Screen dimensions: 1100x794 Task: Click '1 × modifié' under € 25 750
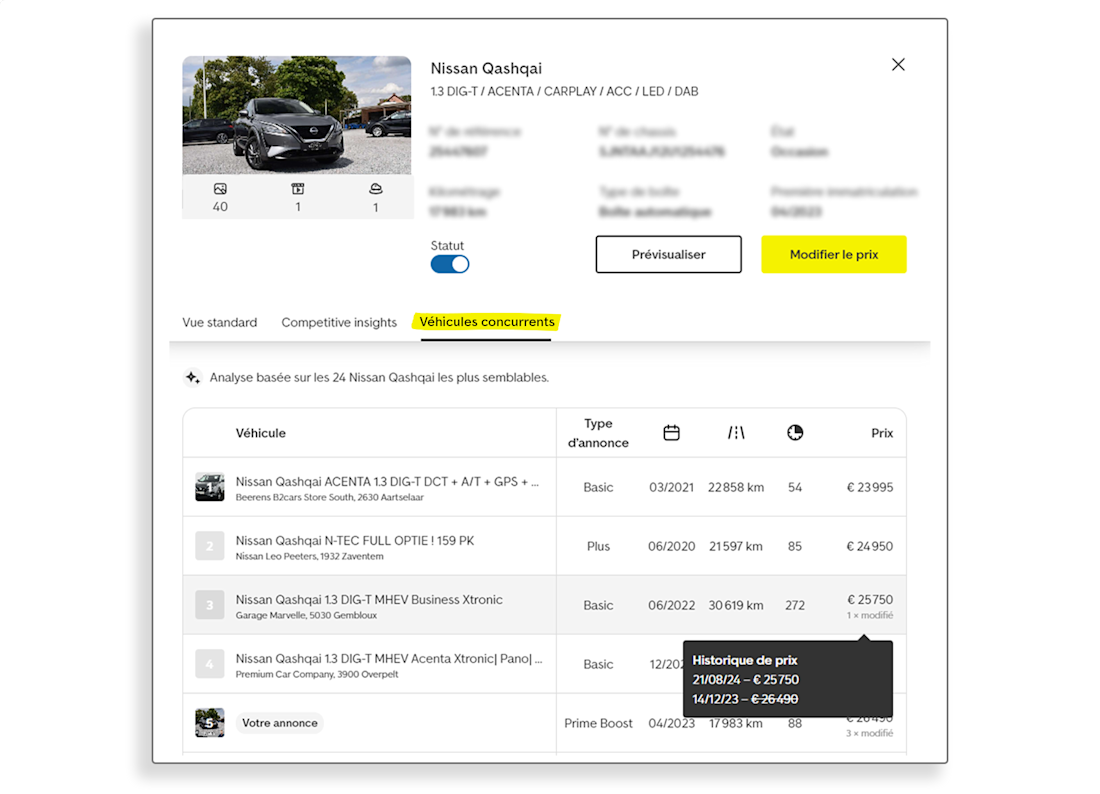coord(870,615)
